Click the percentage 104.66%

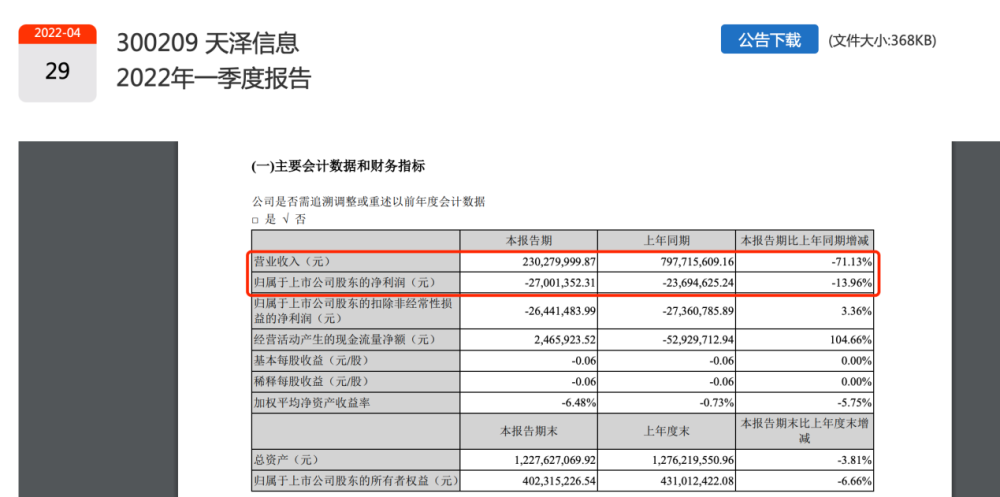[x=849, y=339]
